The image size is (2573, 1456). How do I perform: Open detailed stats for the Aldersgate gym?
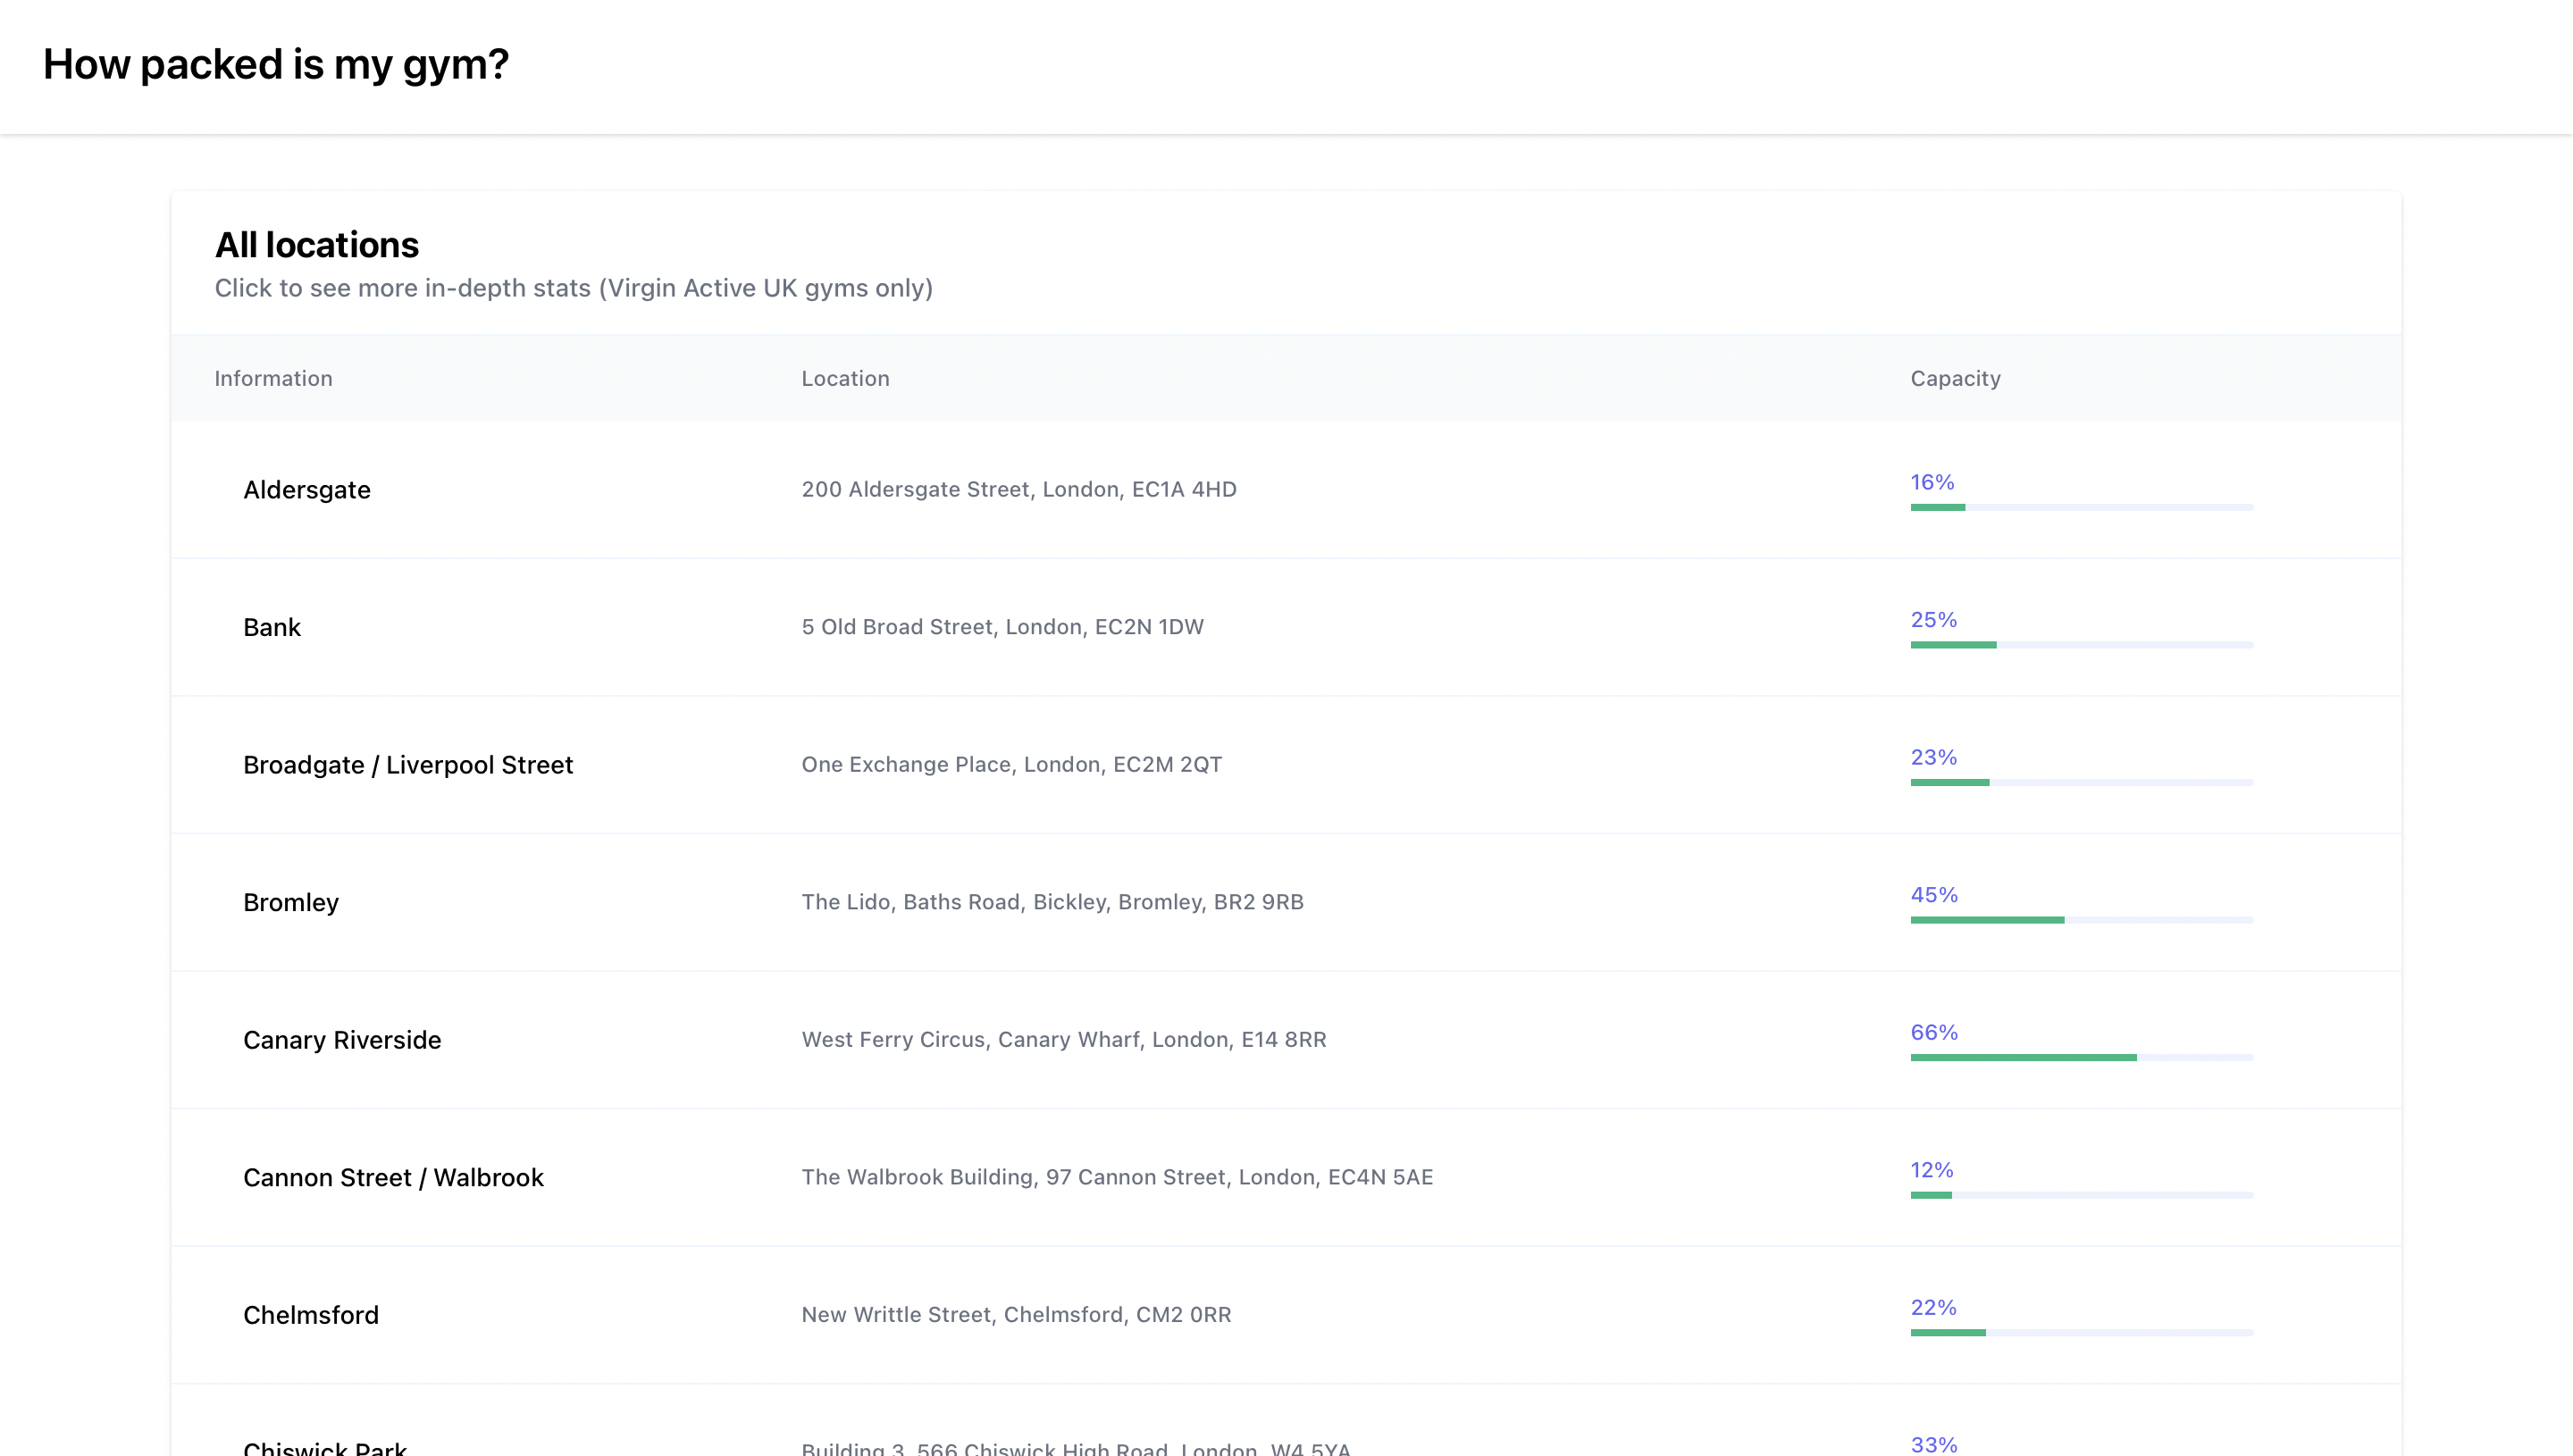(307, 490)
